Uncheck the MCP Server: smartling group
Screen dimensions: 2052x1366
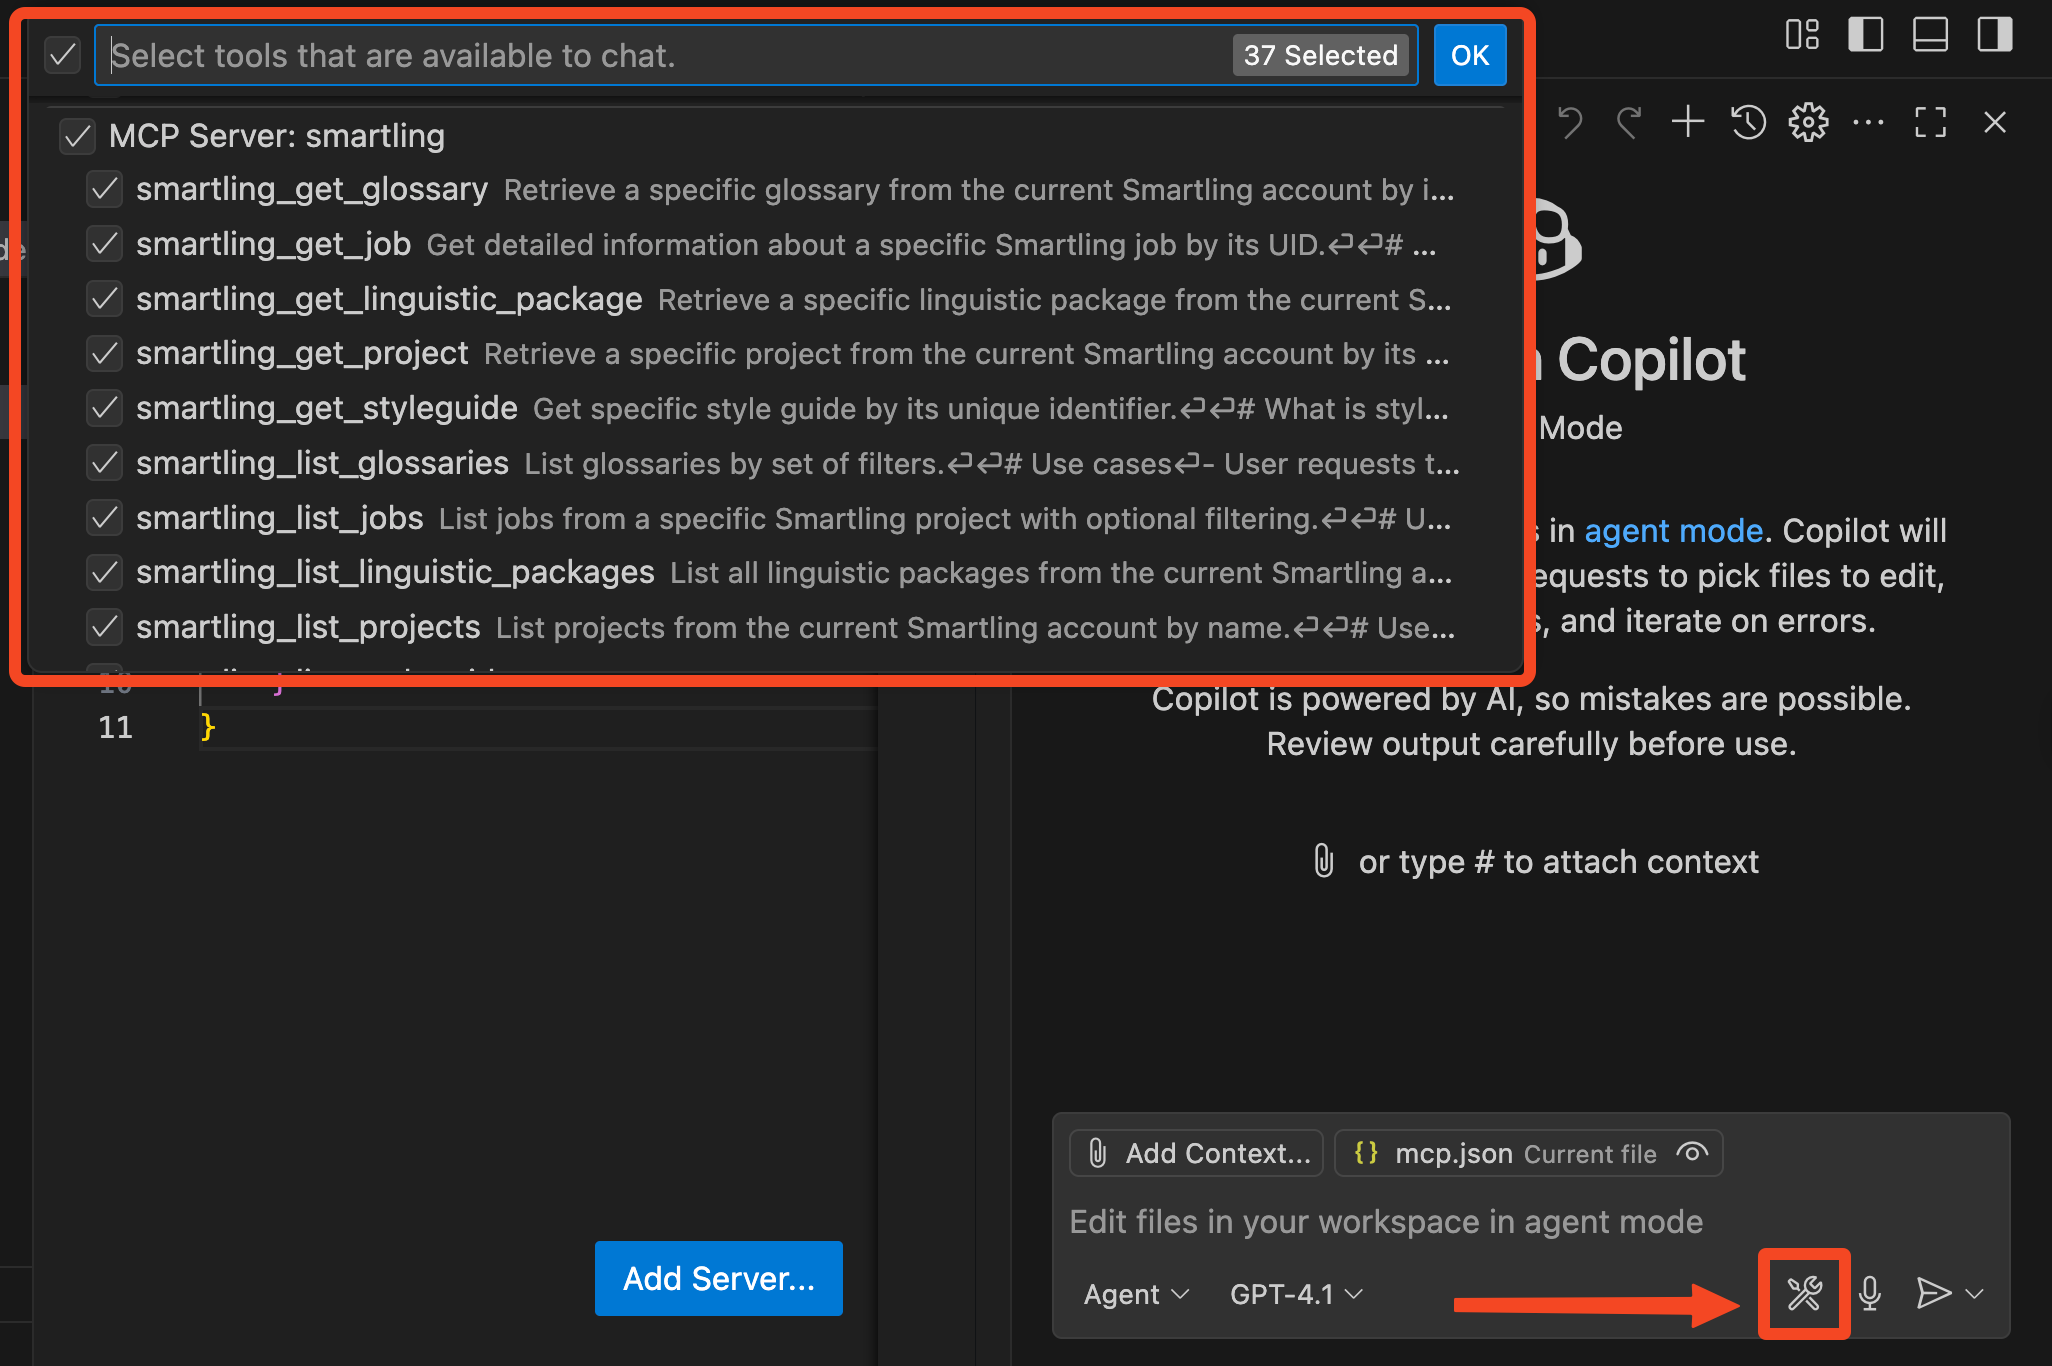point(77,136)
